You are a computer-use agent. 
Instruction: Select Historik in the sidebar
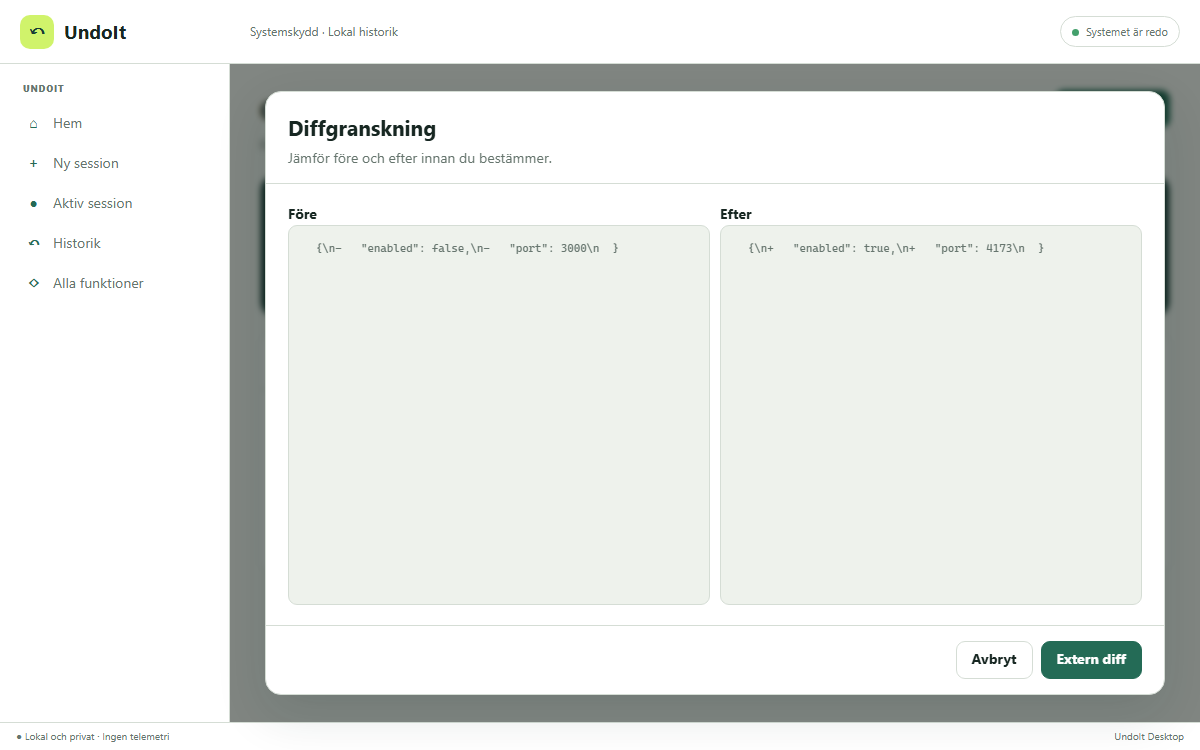pos(114,244)
